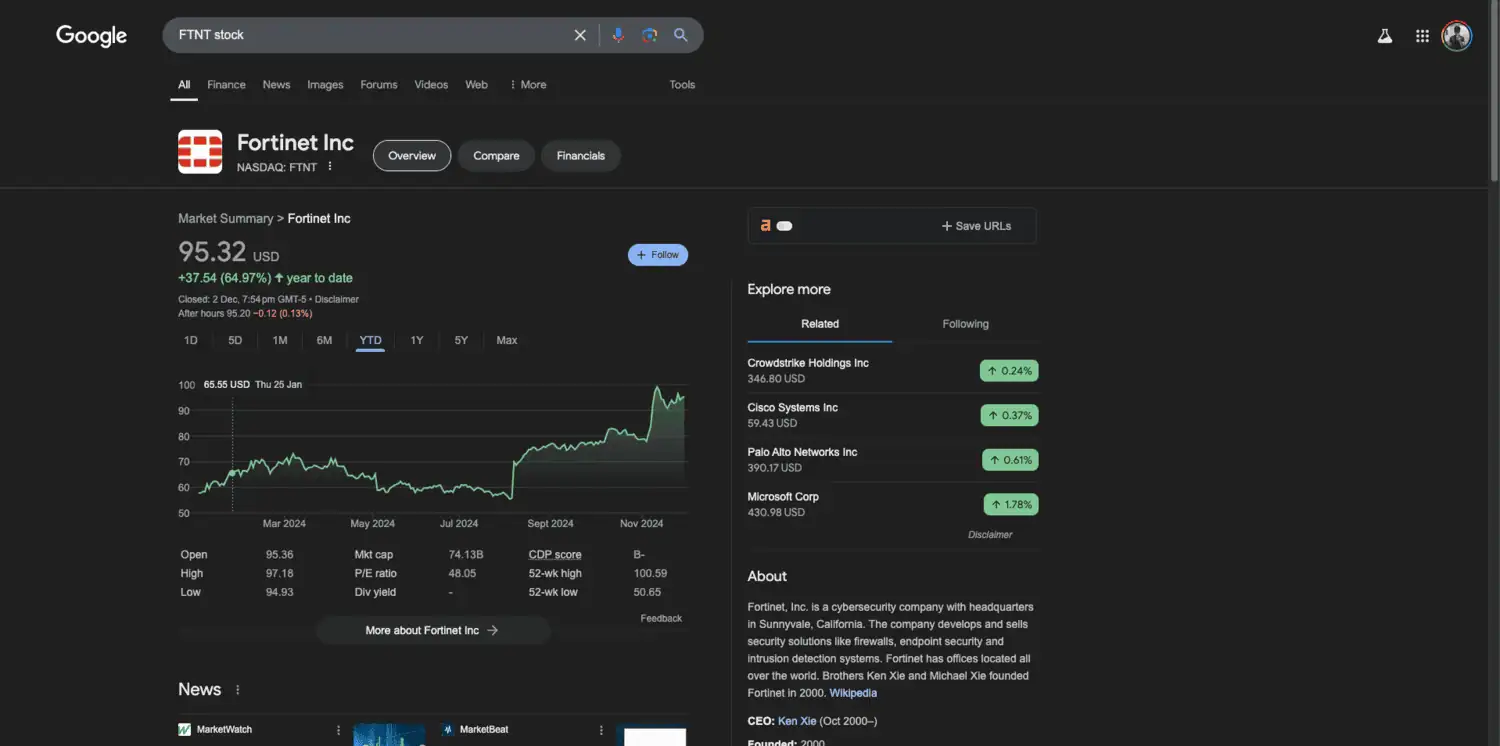Select the Financials chip
This screenshot has width=1500, height=746.
click(581, 156)
